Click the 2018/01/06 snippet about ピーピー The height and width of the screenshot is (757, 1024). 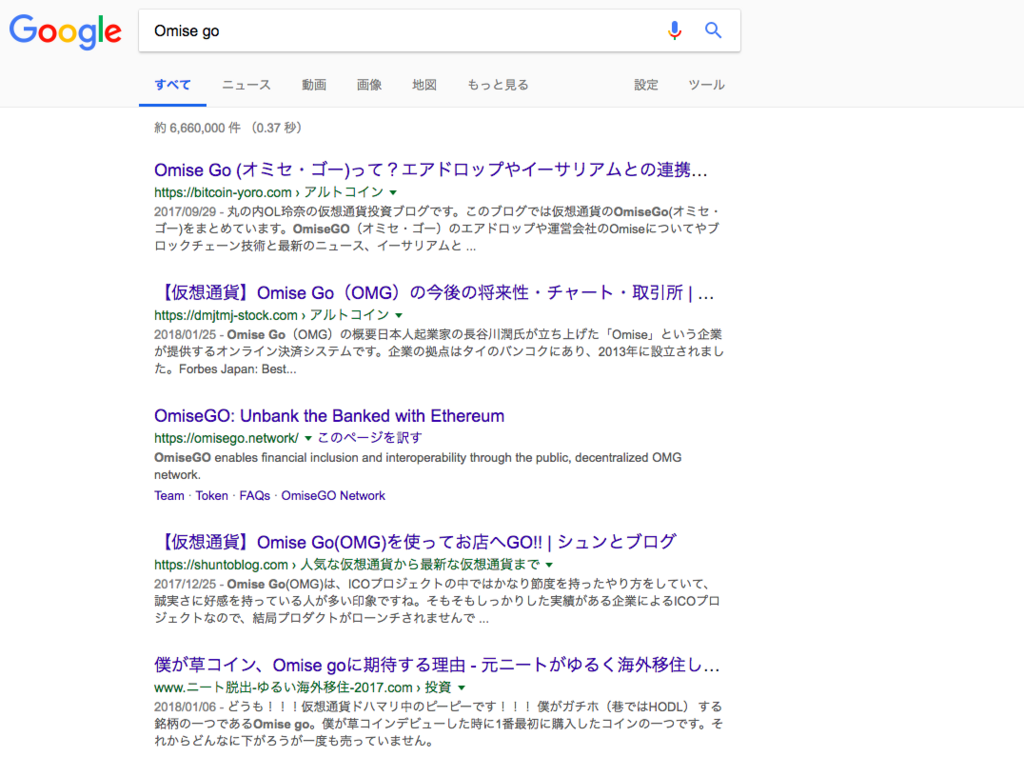click(x=438, y=724)
